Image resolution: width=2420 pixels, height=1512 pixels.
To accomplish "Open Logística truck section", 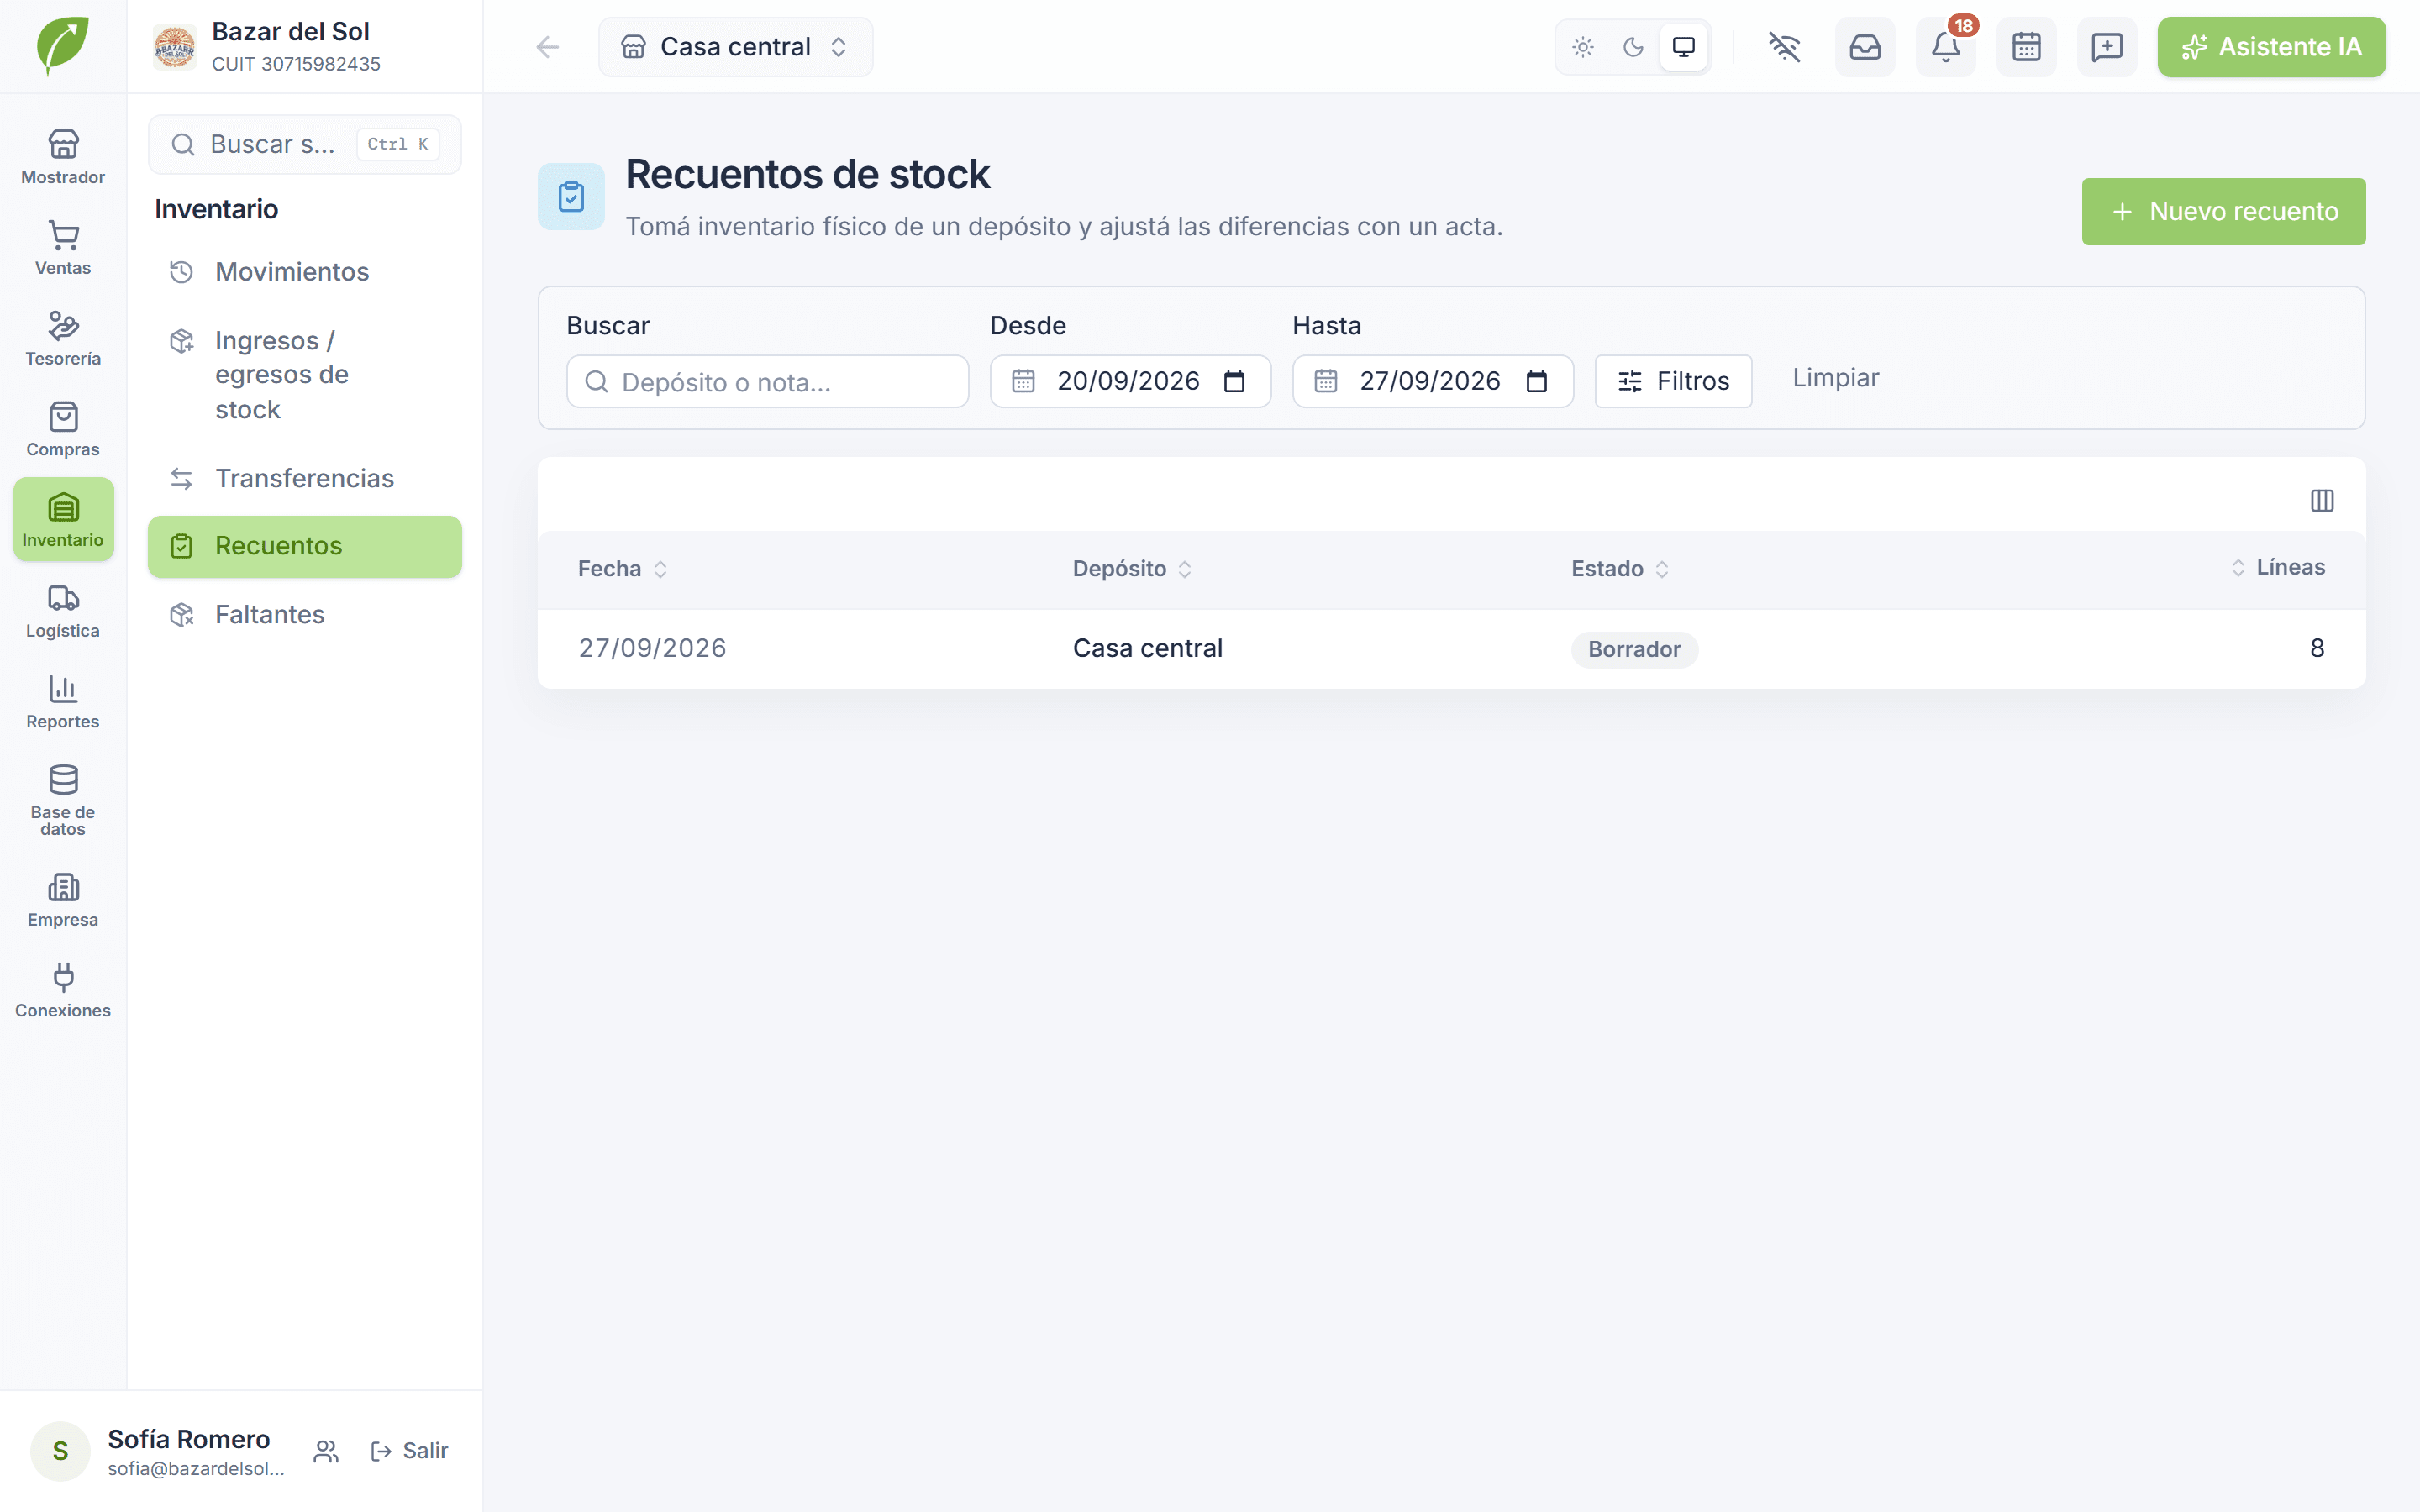I will coord(63,611).
